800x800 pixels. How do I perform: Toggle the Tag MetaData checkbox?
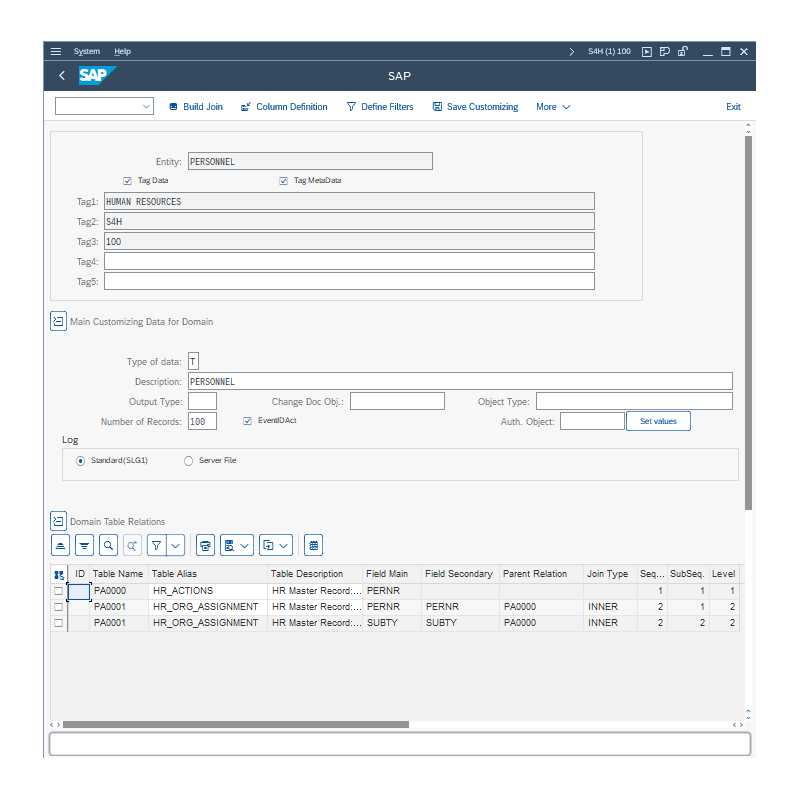pos(284,181)
